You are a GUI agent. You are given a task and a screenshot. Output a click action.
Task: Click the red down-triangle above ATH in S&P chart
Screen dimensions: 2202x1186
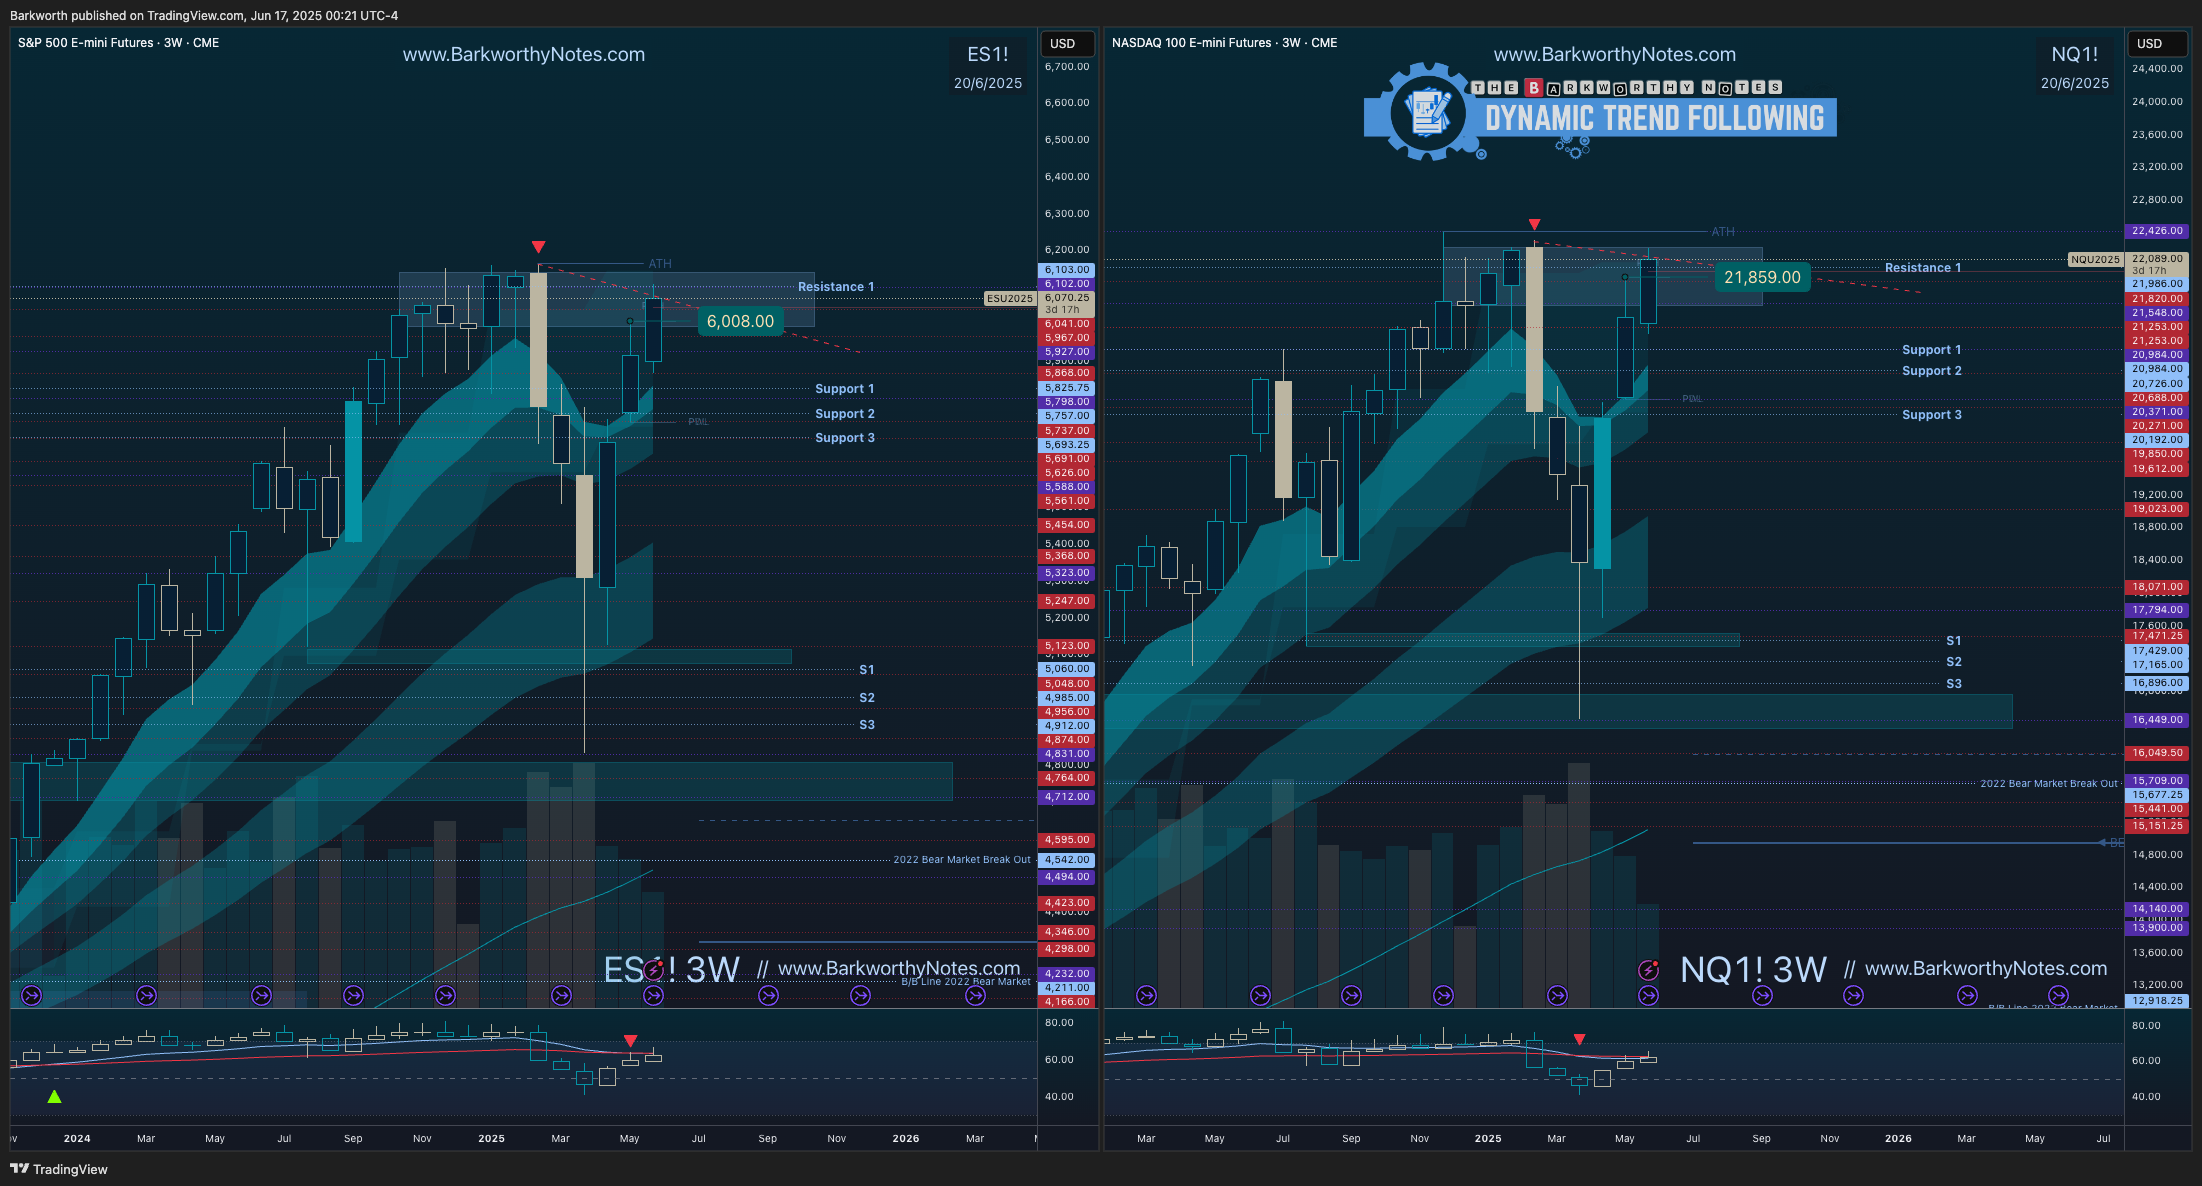pyautogui.click(x=538, y=247)
